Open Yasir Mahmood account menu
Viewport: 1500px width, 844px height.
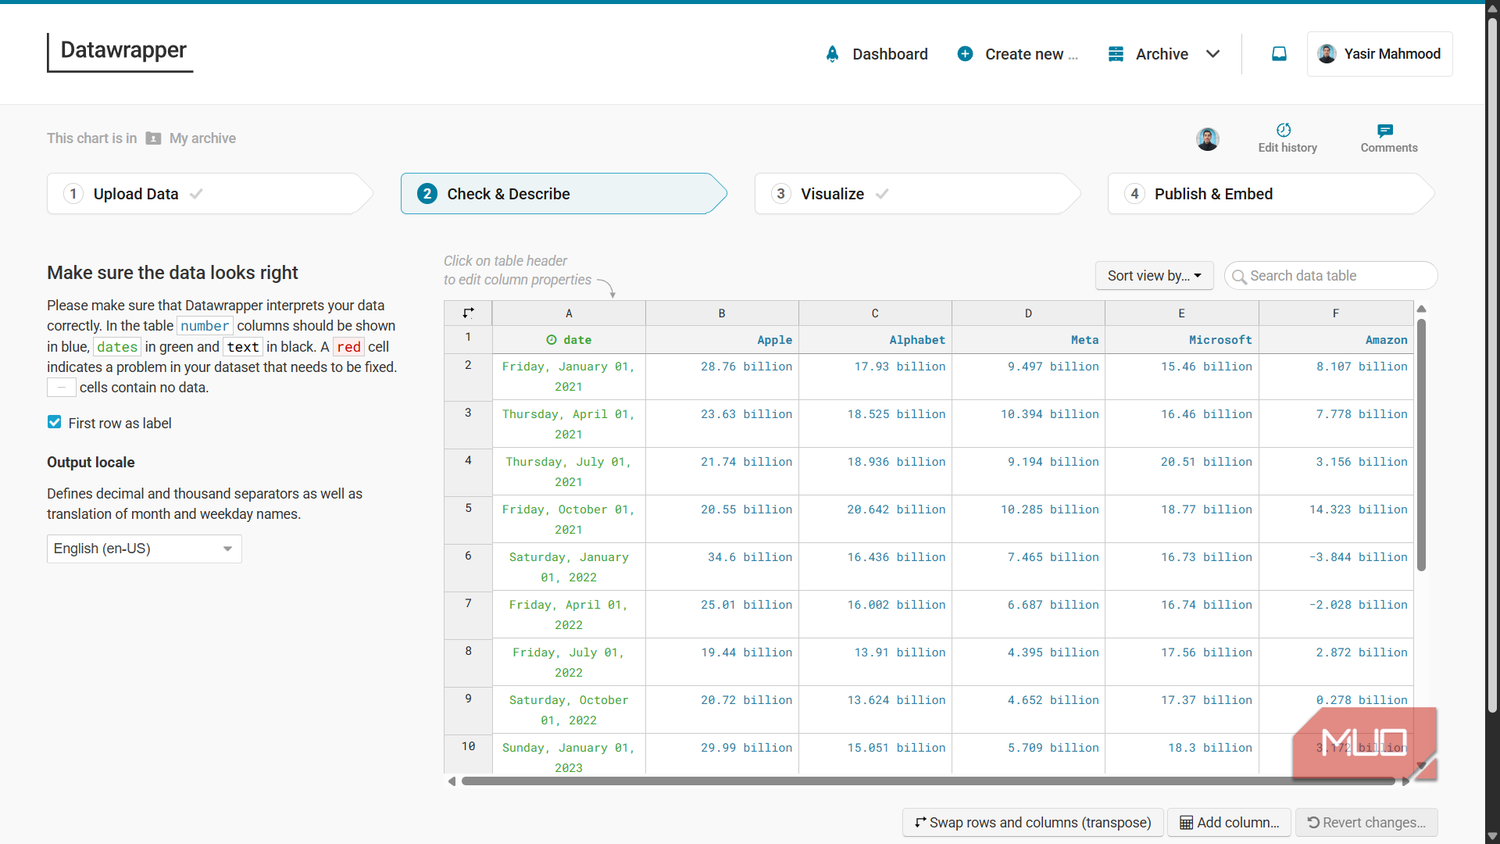coord(1379,54)
